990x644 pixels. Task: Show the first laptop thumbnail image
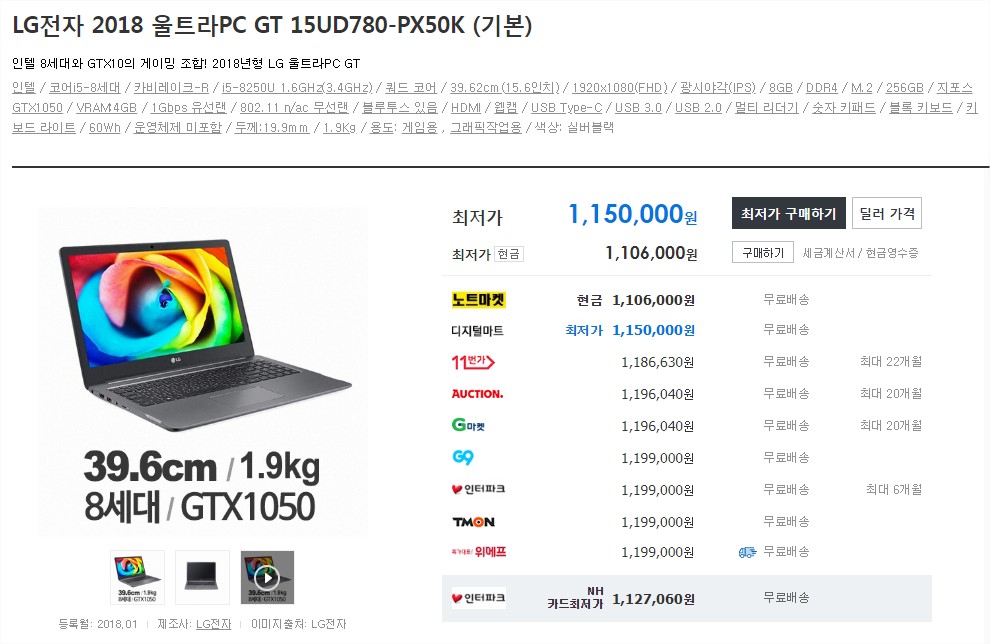point(138,577)
